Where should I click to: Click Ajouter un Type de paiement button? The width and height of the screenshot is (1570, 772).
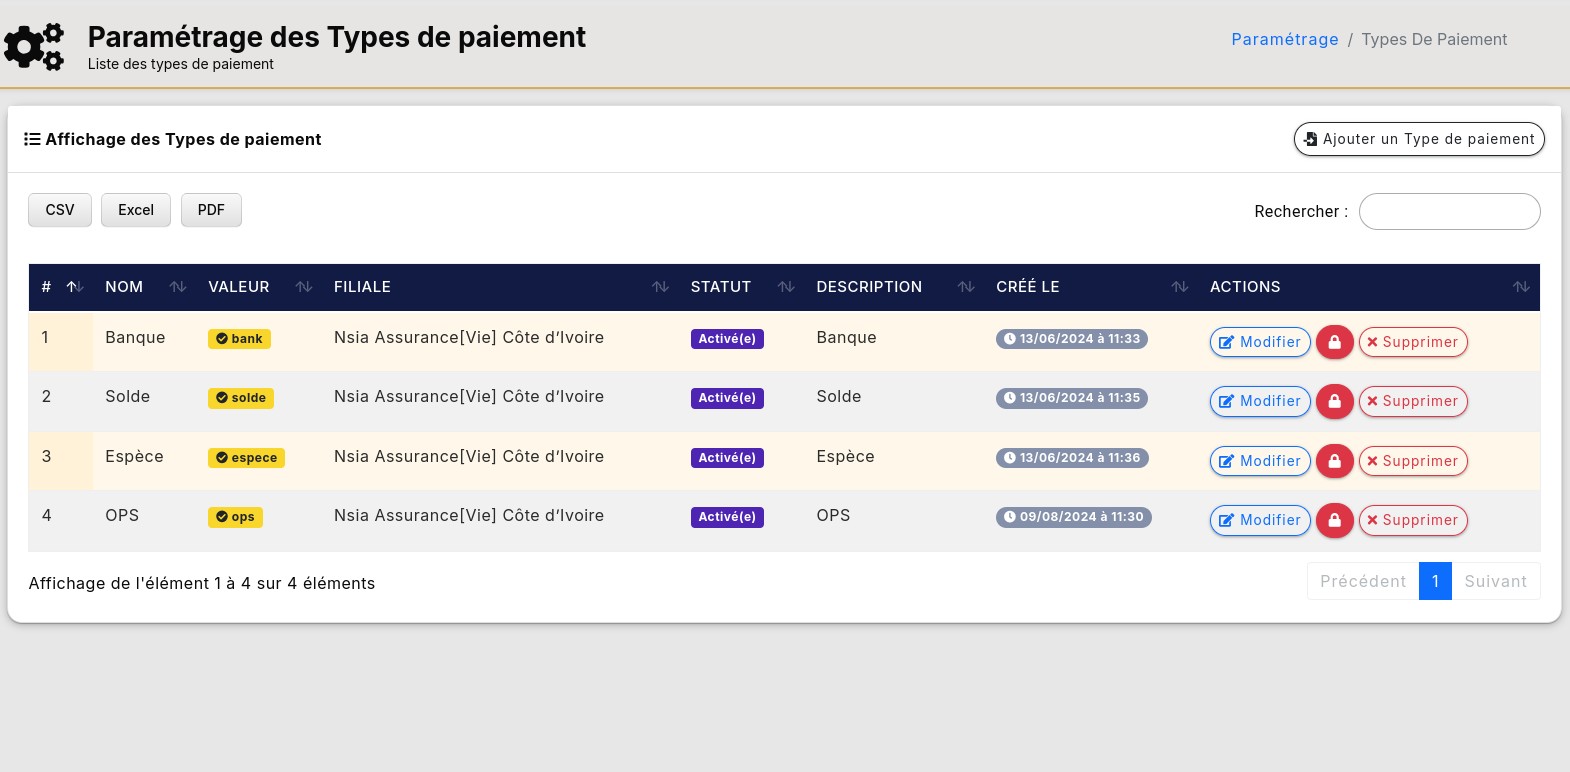click(1418, 139)
